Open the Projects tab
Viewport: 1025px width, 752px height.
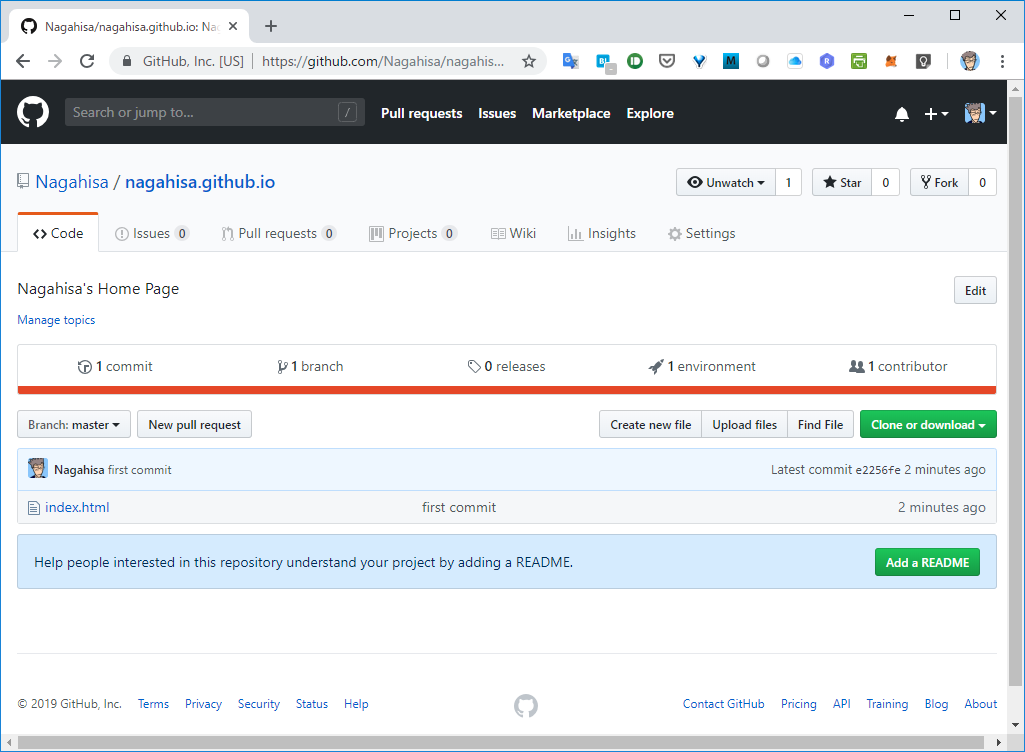tap(412, 233)
